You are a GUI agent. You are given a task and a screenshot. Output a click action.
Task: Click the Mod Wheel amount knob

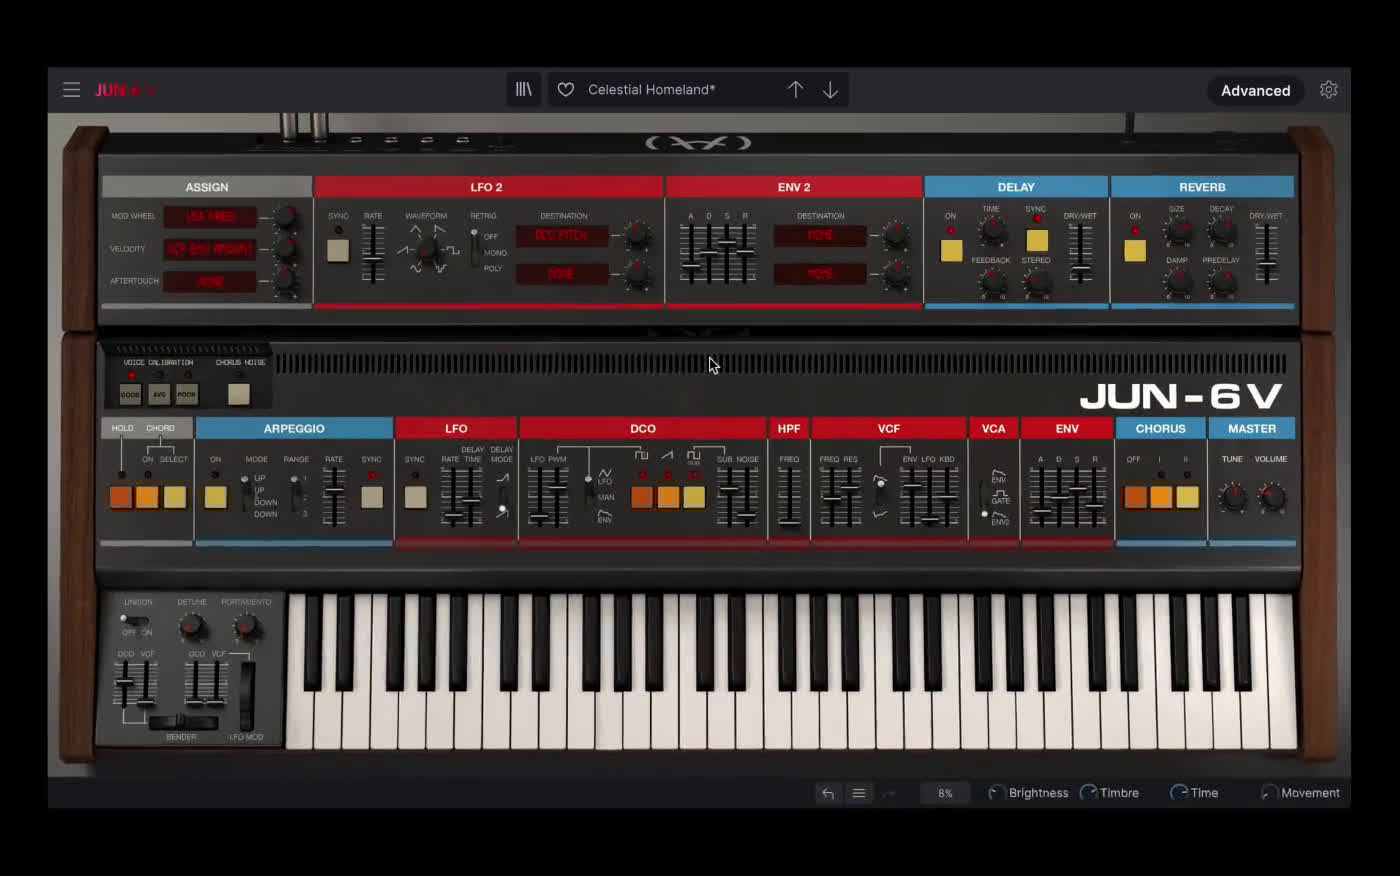[285, 217]
